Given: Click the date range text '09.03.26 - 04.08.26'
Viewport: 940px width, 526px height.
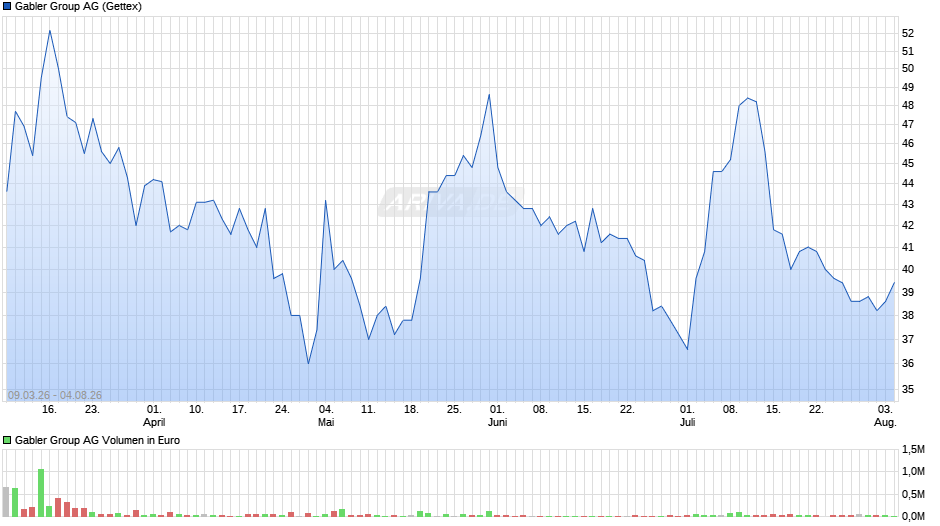Looking at the screenshot, I should pyautogui.click(x=55, y=395).
